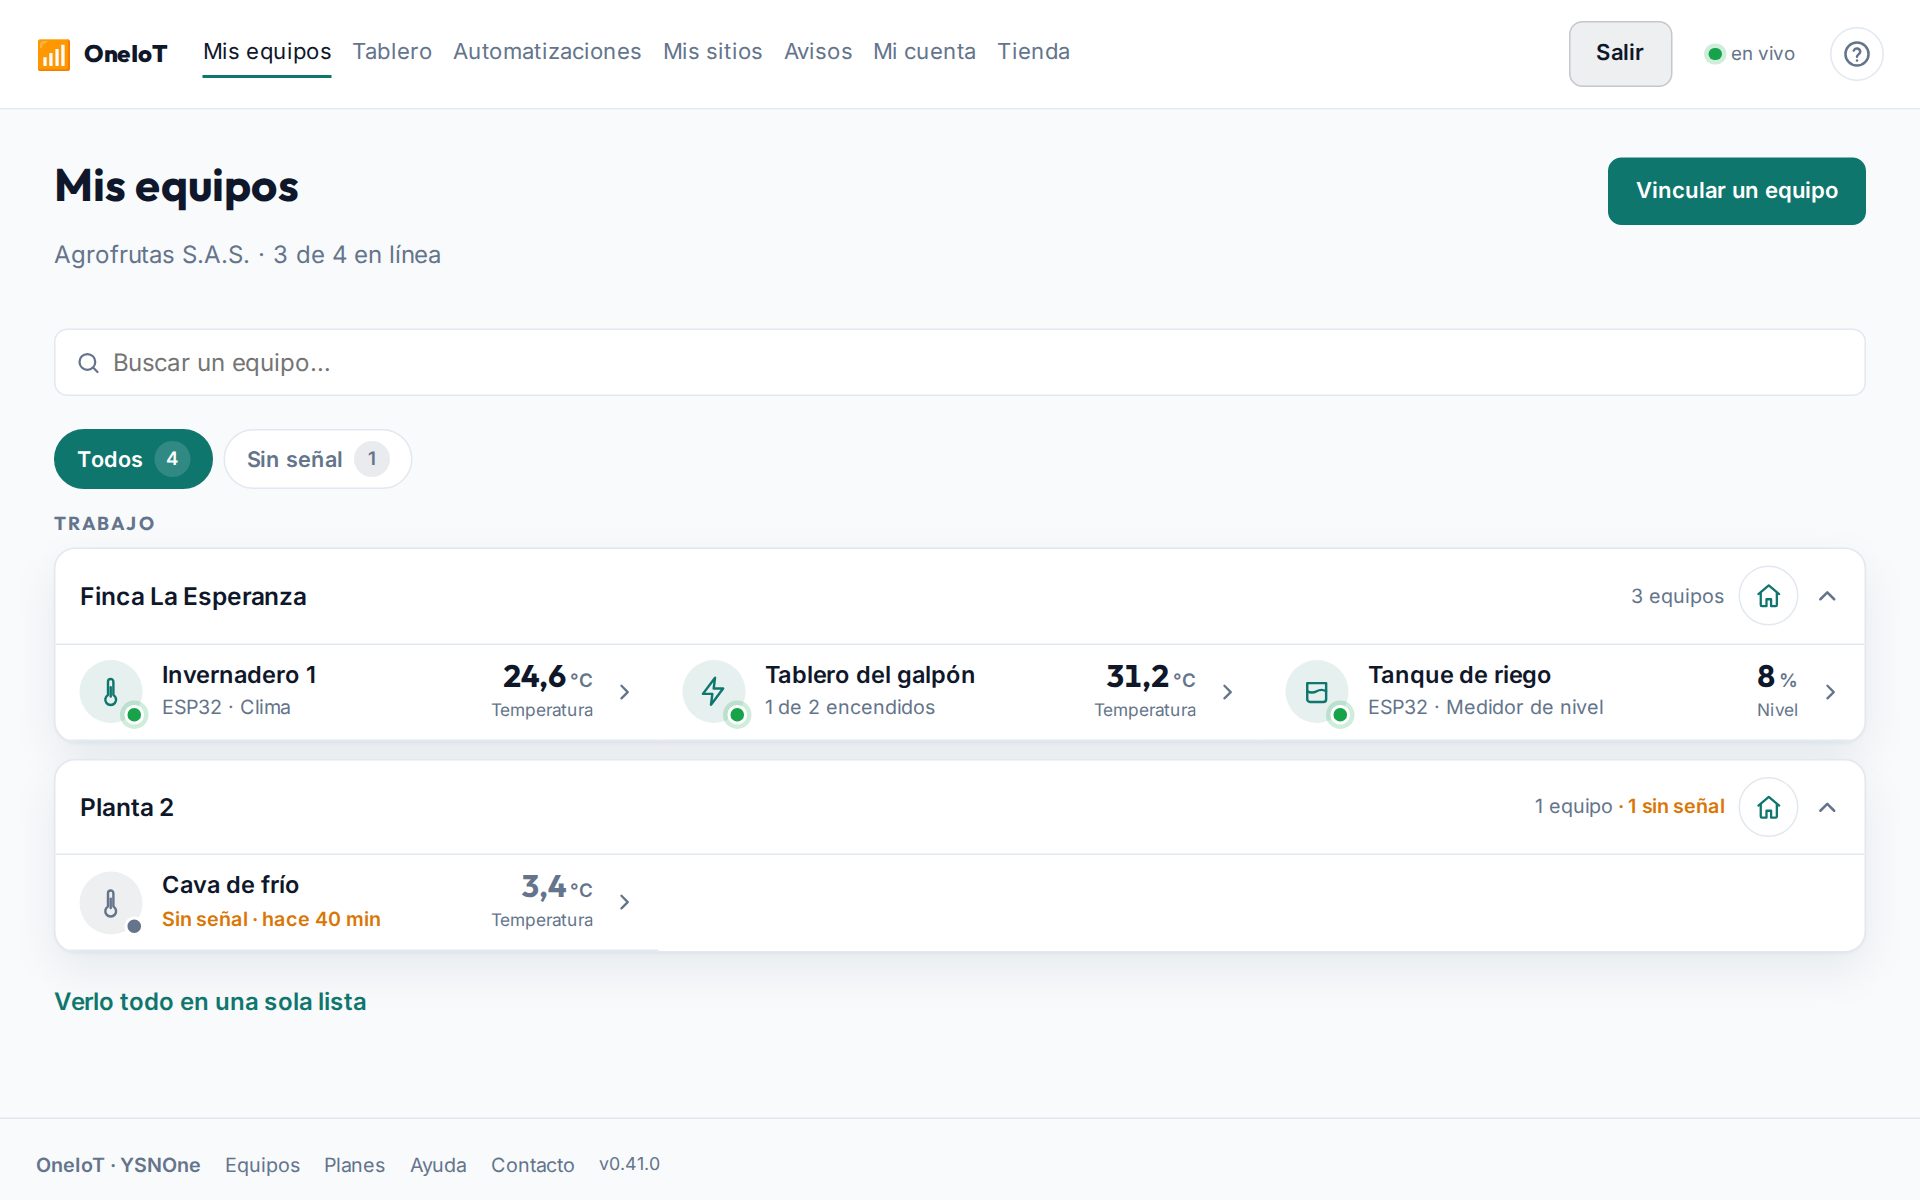This screenshot has width=1920, height=1200.
Task: Click the home icon for Finca La Esperanza
Action: point(1768,596)
